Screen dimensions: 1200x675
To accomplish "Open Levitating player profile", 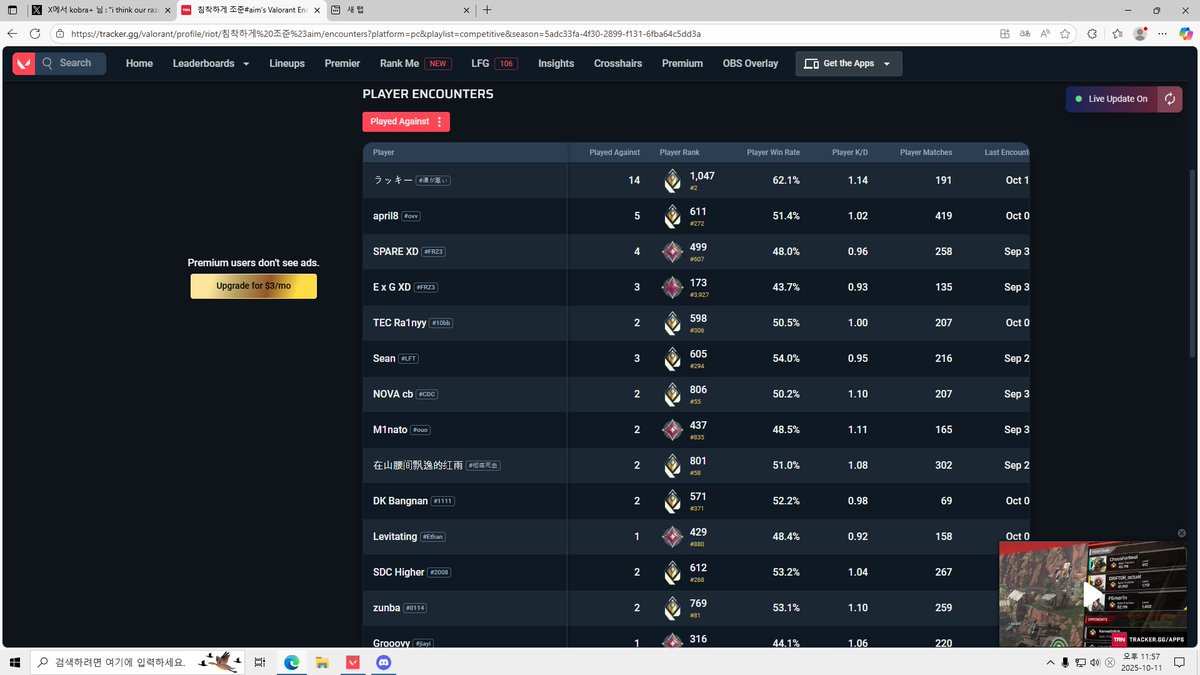I will [x=395, y=537].
